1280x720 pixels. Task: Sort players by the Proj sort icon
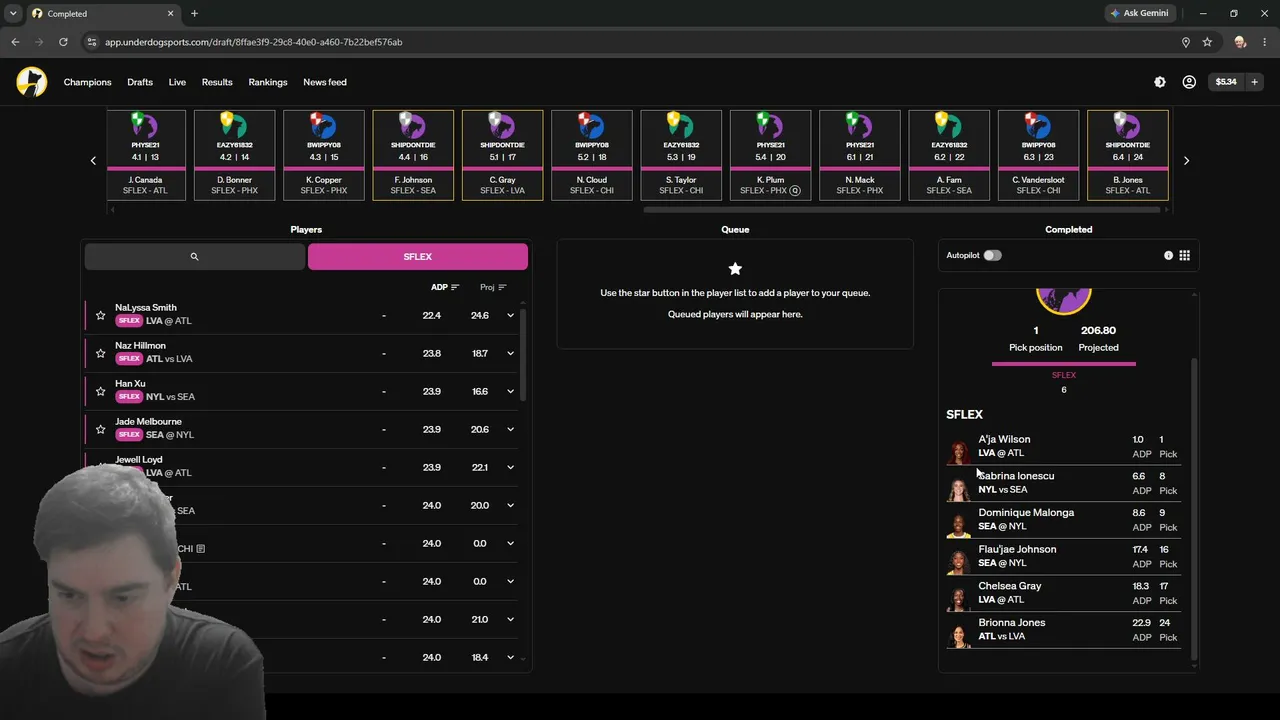click(x=502, y=287)
